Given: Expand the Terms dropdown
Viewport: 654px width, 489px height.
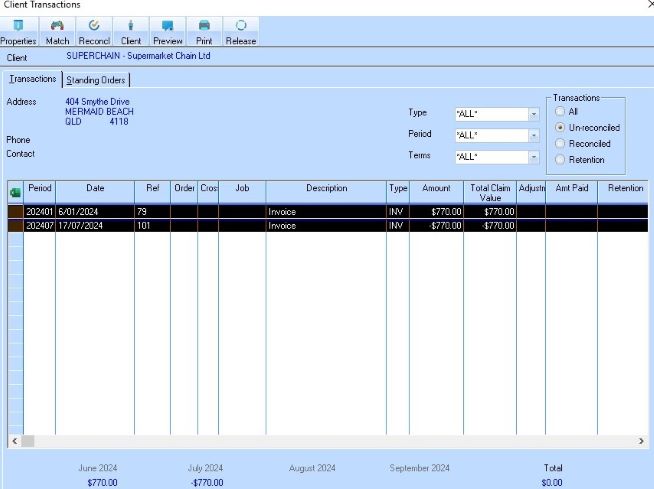Looking at the screenshot, I should click(533, 157).
